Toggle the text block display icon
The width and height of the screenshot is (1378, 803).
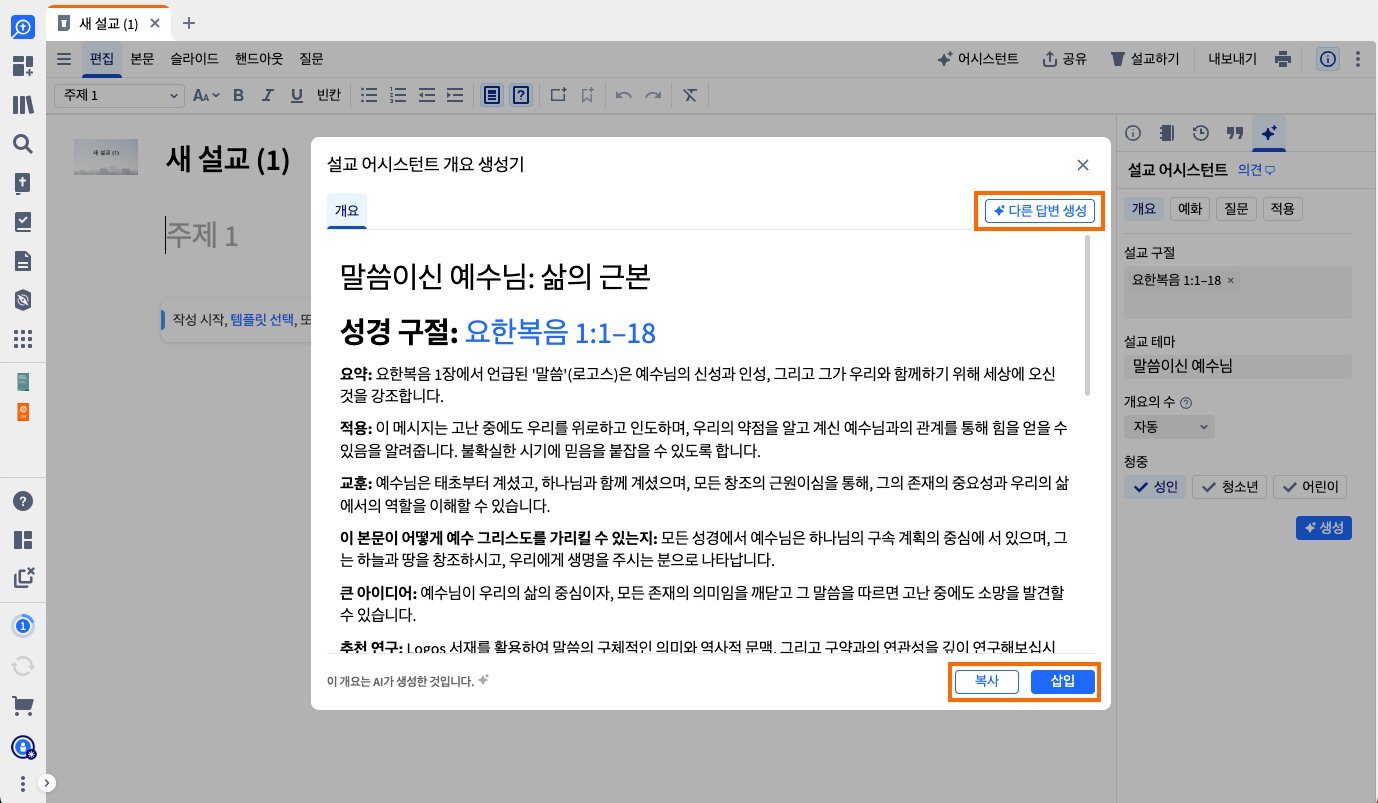492,95
